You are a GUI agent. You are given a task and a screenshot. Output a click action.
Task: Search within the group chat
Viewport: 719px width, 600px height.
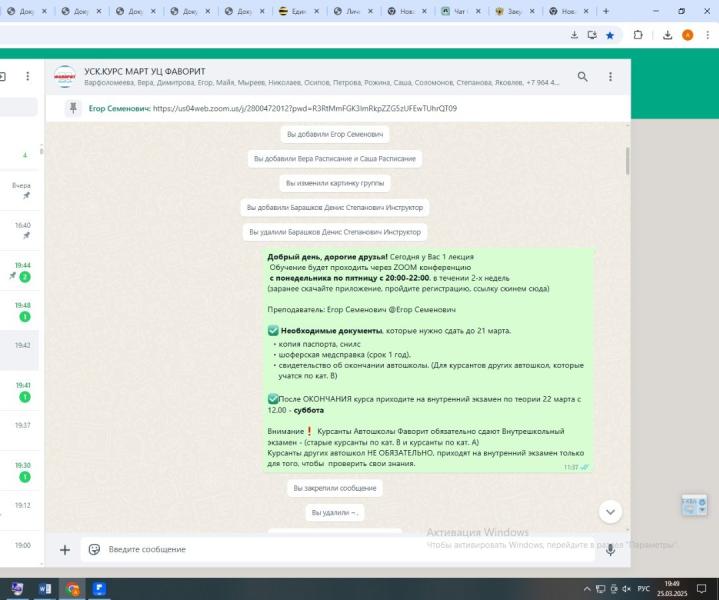[582, 77]
